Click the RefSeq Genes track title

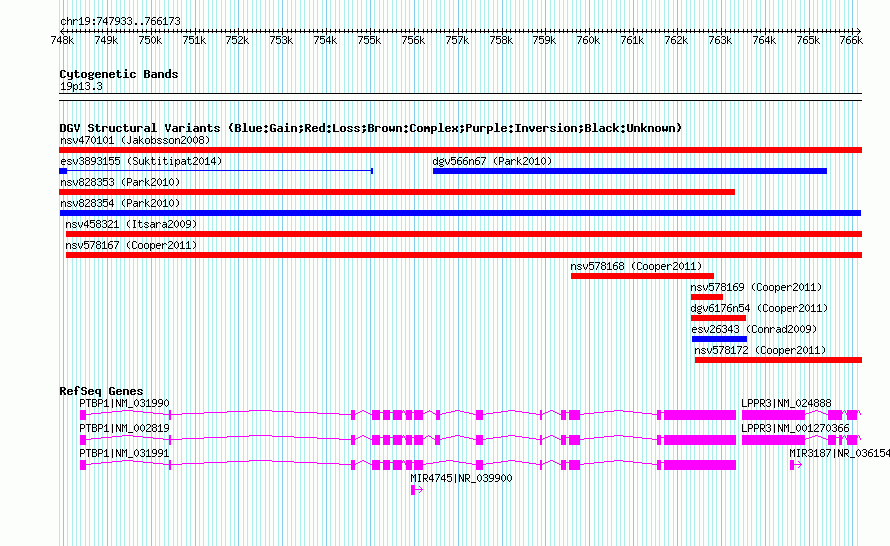tap(101, 391)
